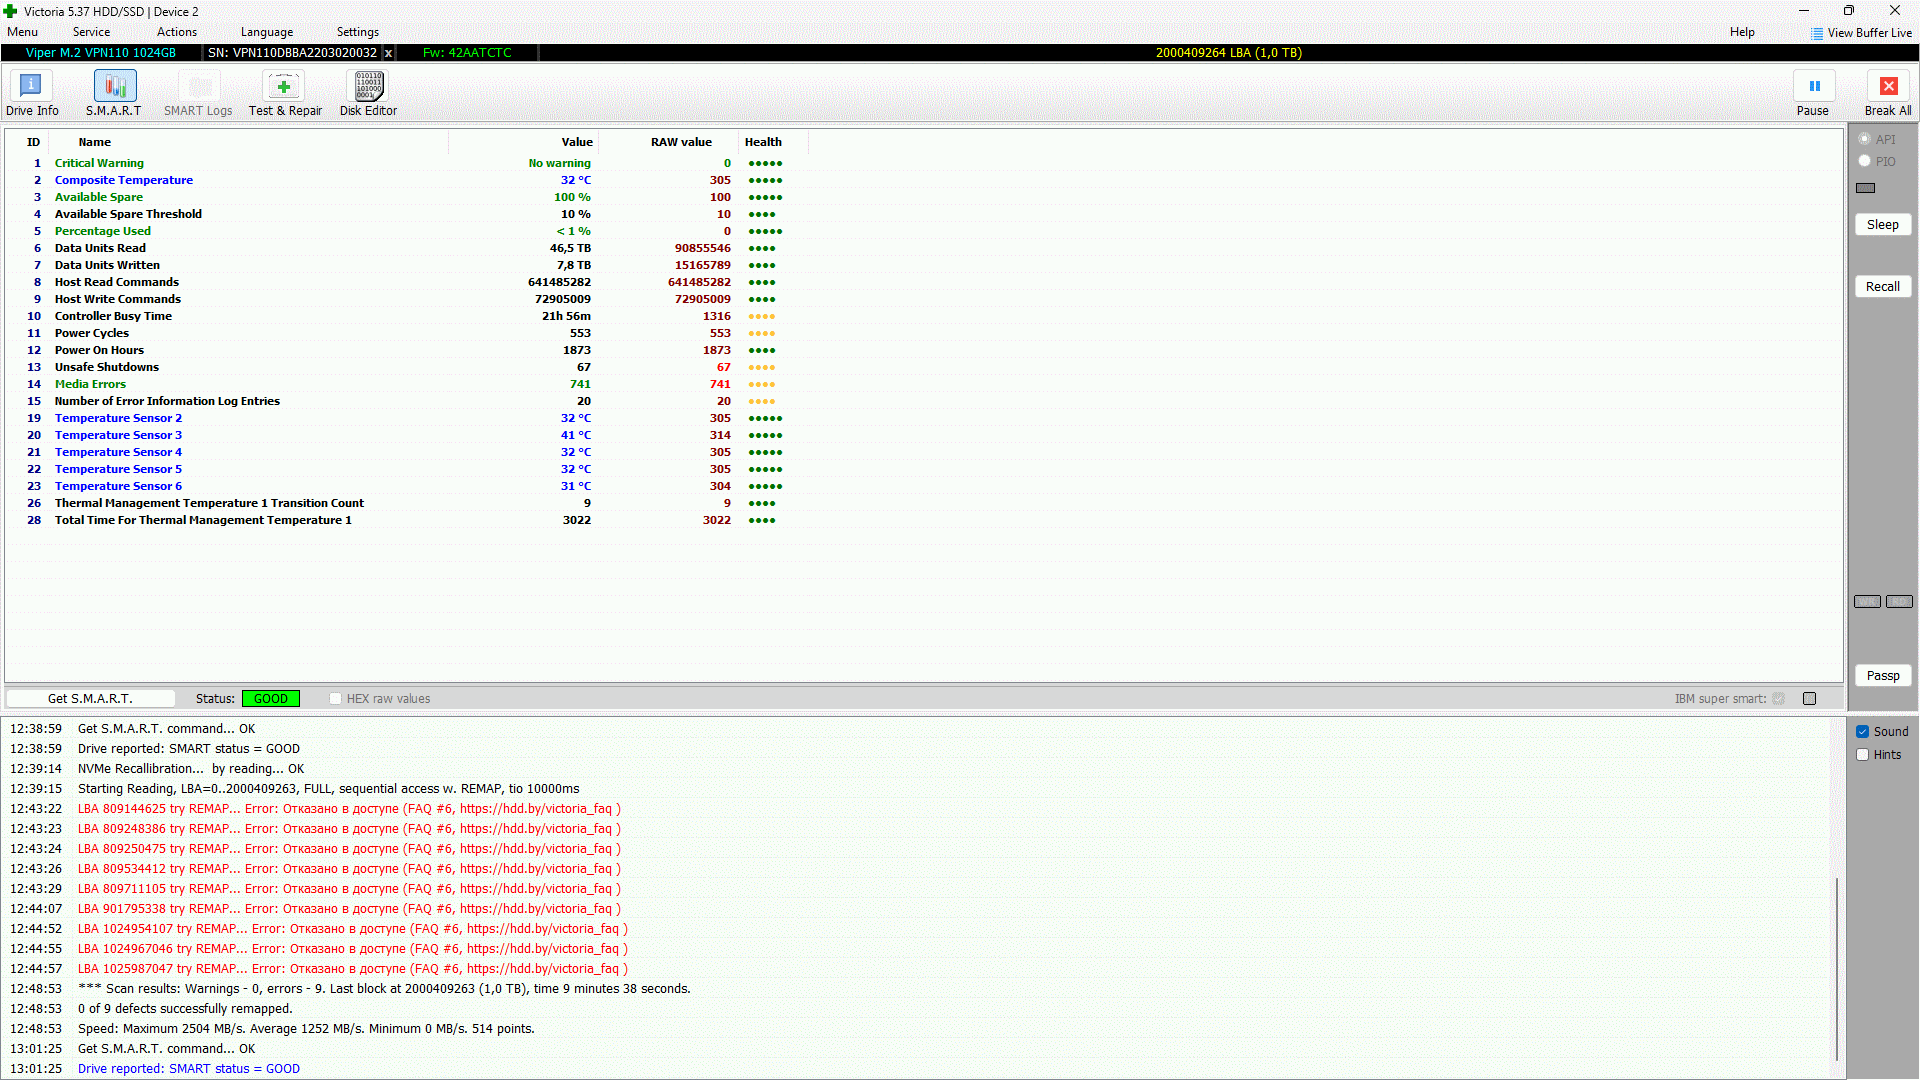
Task: Click the green GOOD status indicator
Action: click(x=270, y=699)
